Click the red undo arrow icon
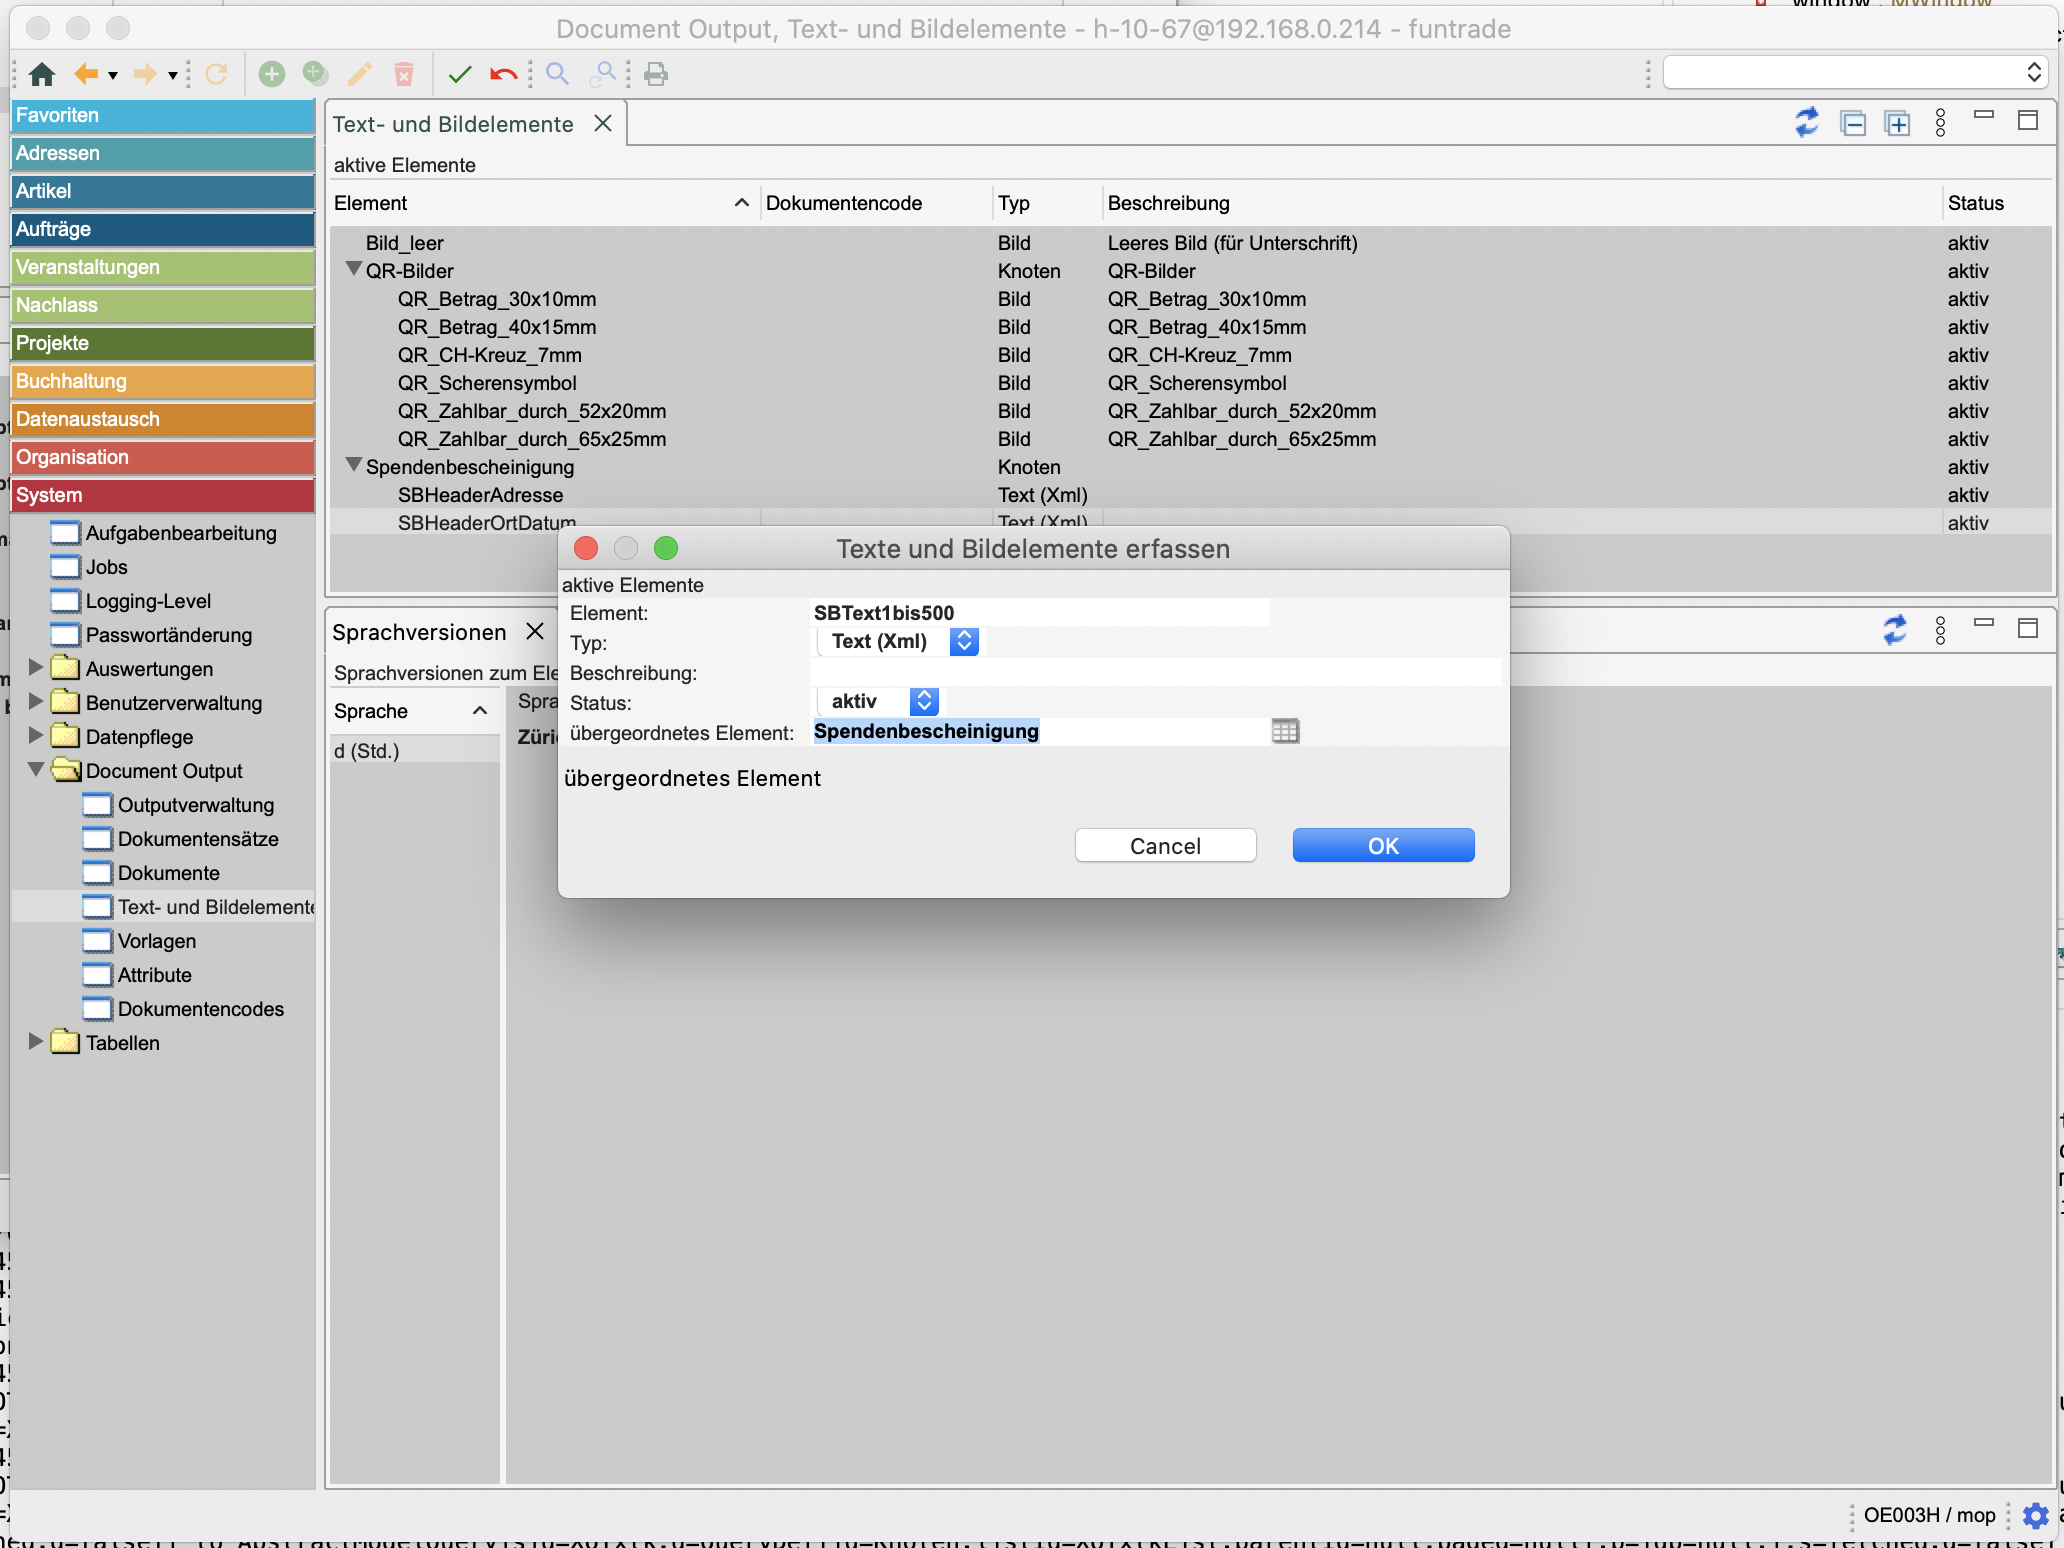 [504, 74]
